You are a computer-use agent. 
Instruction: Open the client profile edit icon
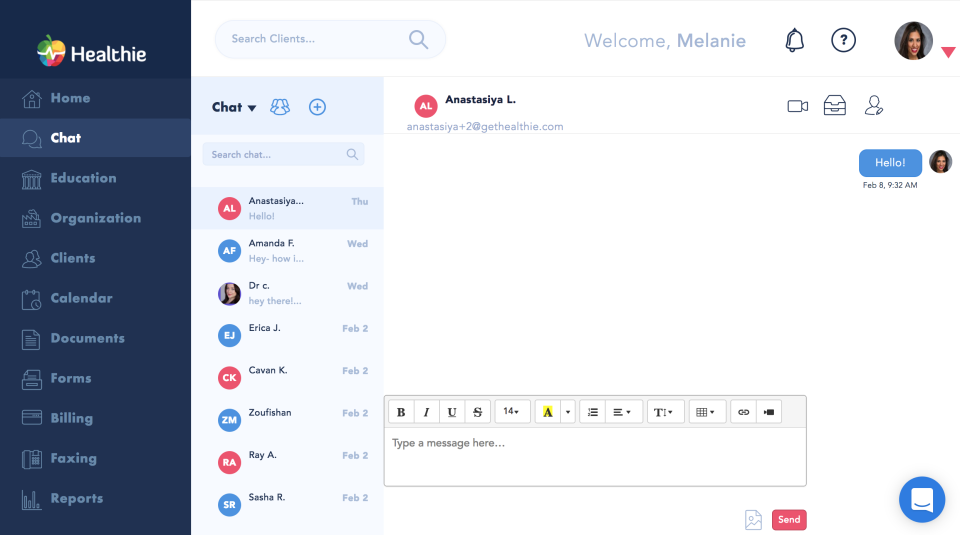click(874, 105)
